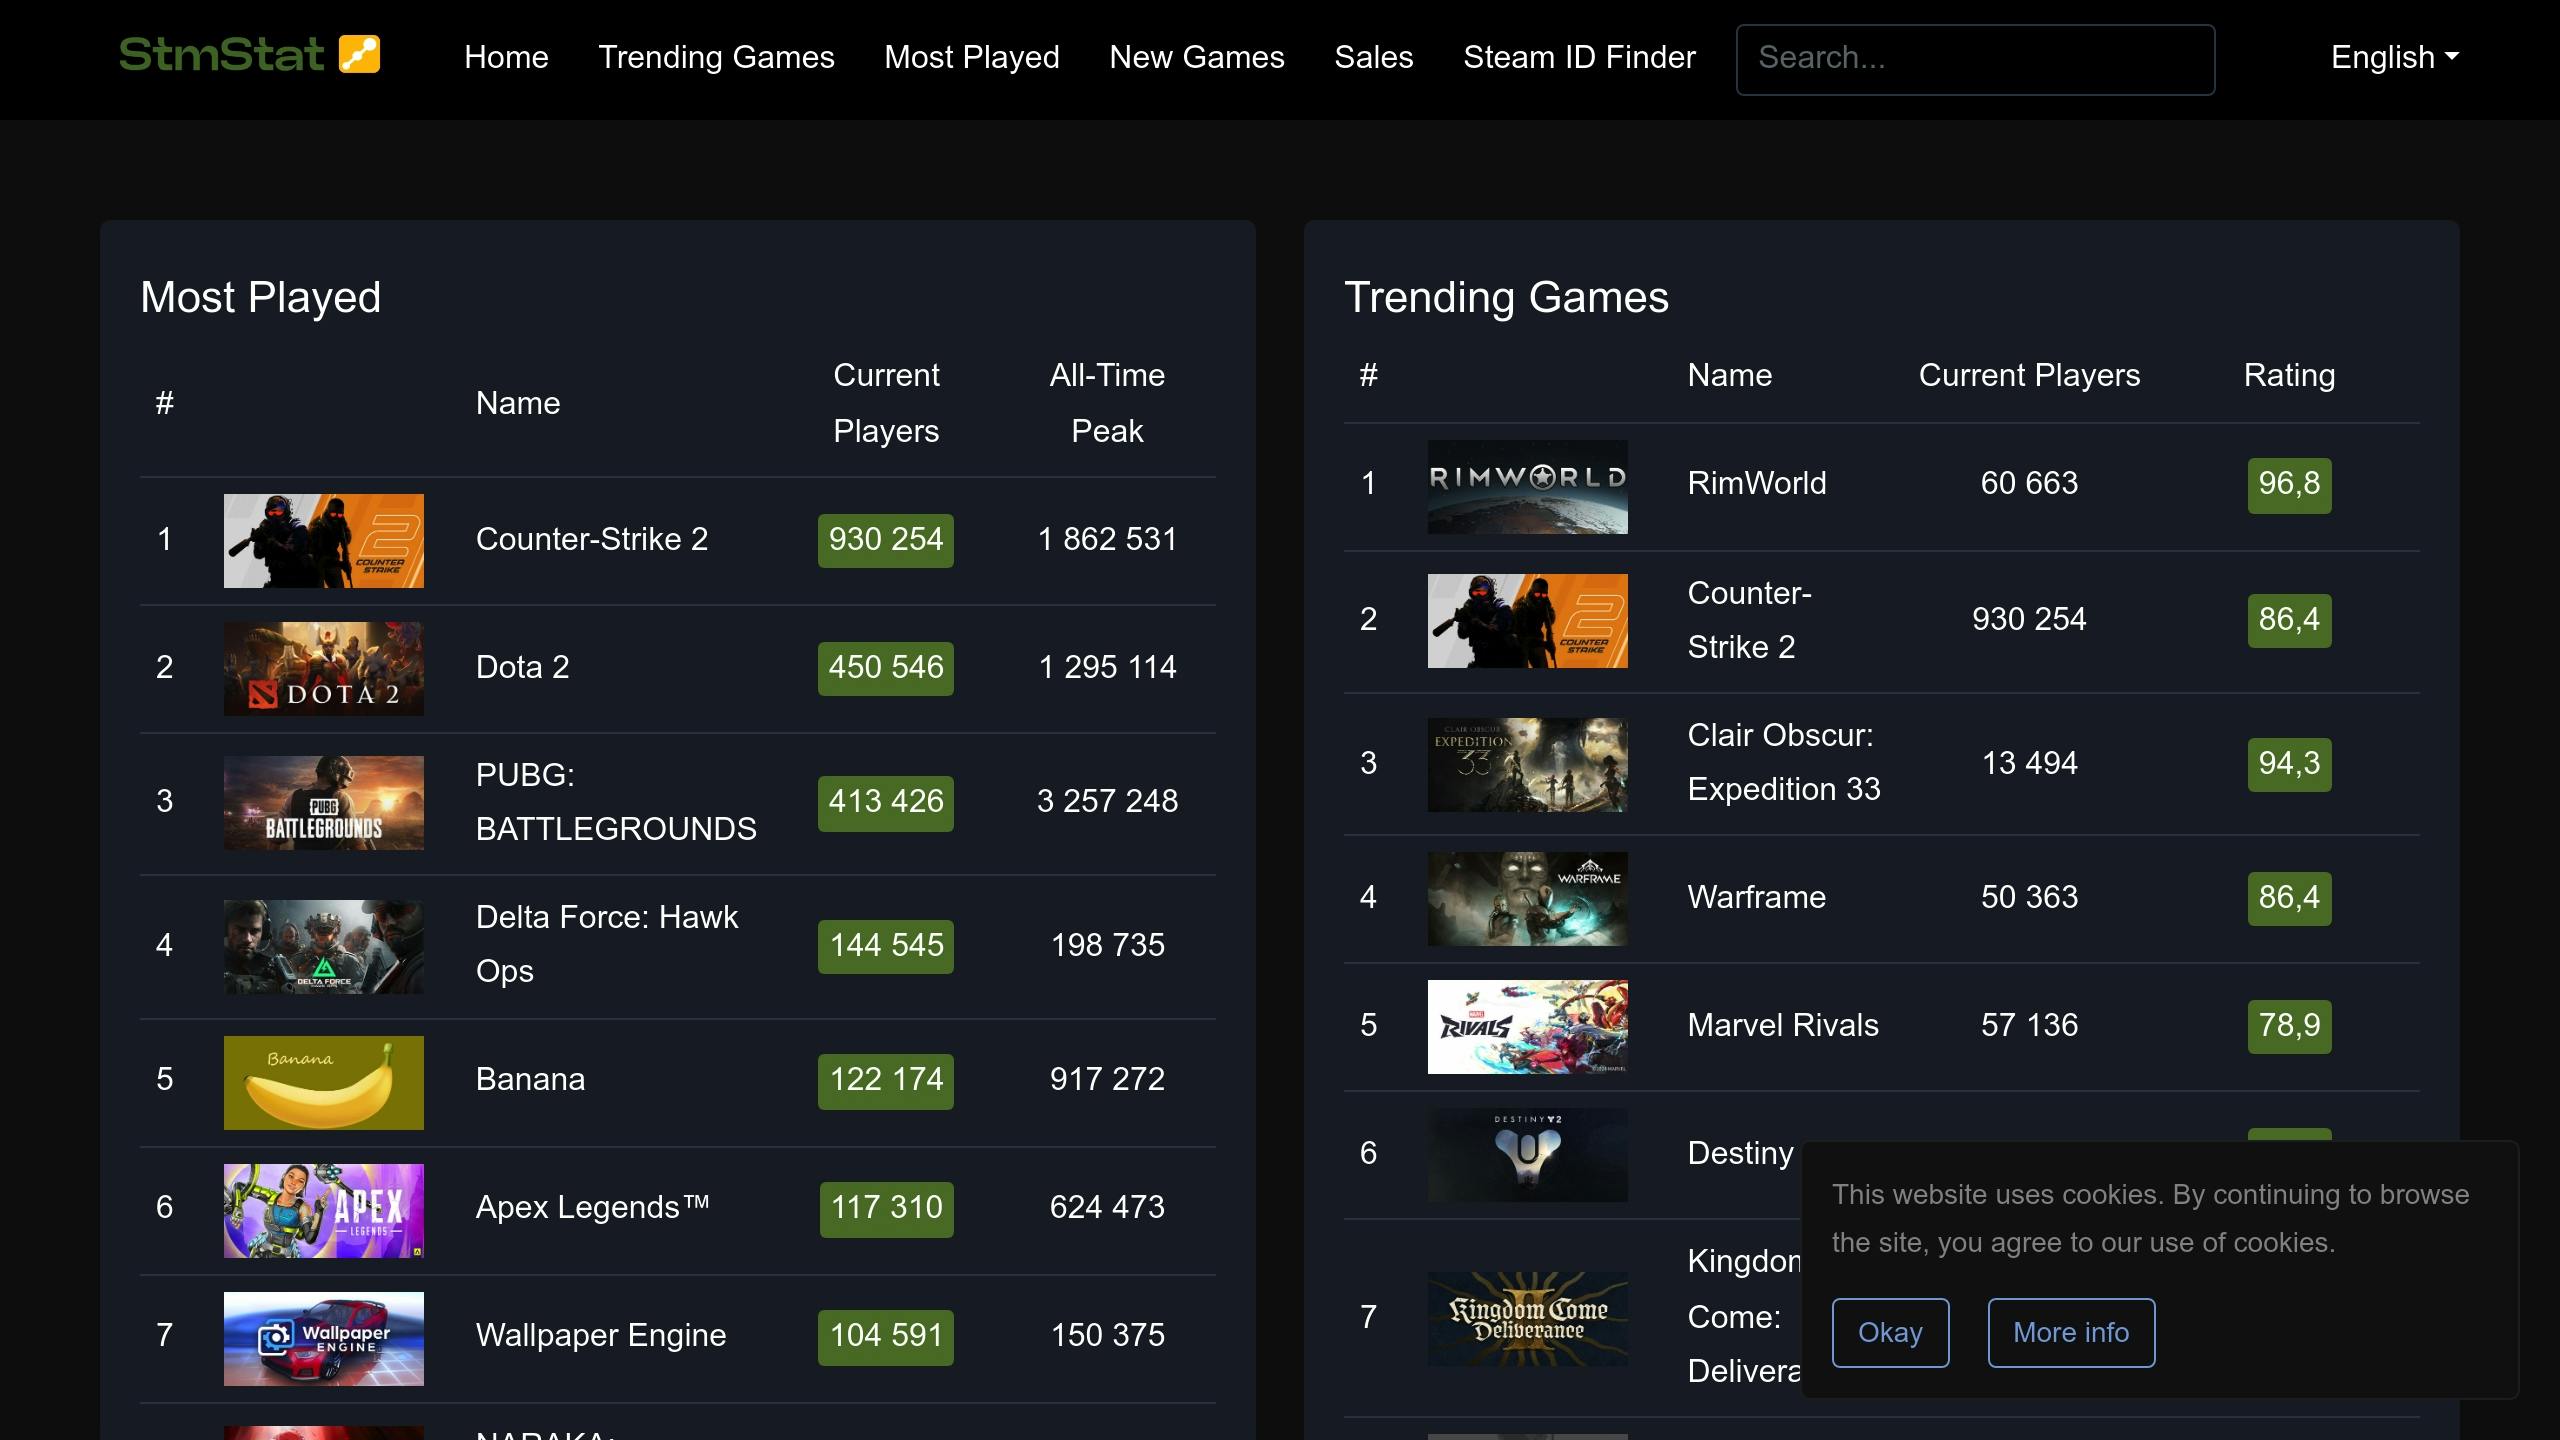The height and width of the screenshot is (1440, 2560).
Task: Click RimWorld's 60 663 current players
Action: click(x=2029, y=483)
